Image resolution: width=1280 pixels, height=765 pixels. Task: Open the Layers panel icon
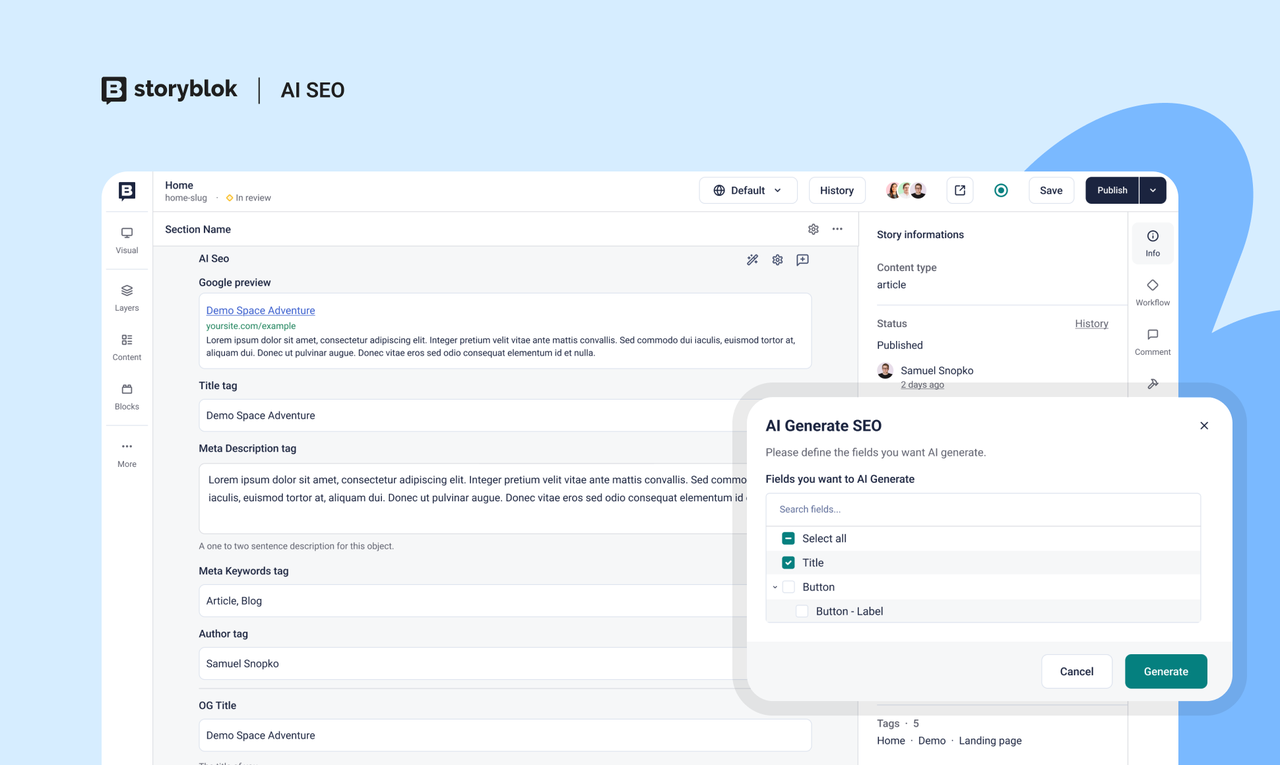click(x=126, y=296)
